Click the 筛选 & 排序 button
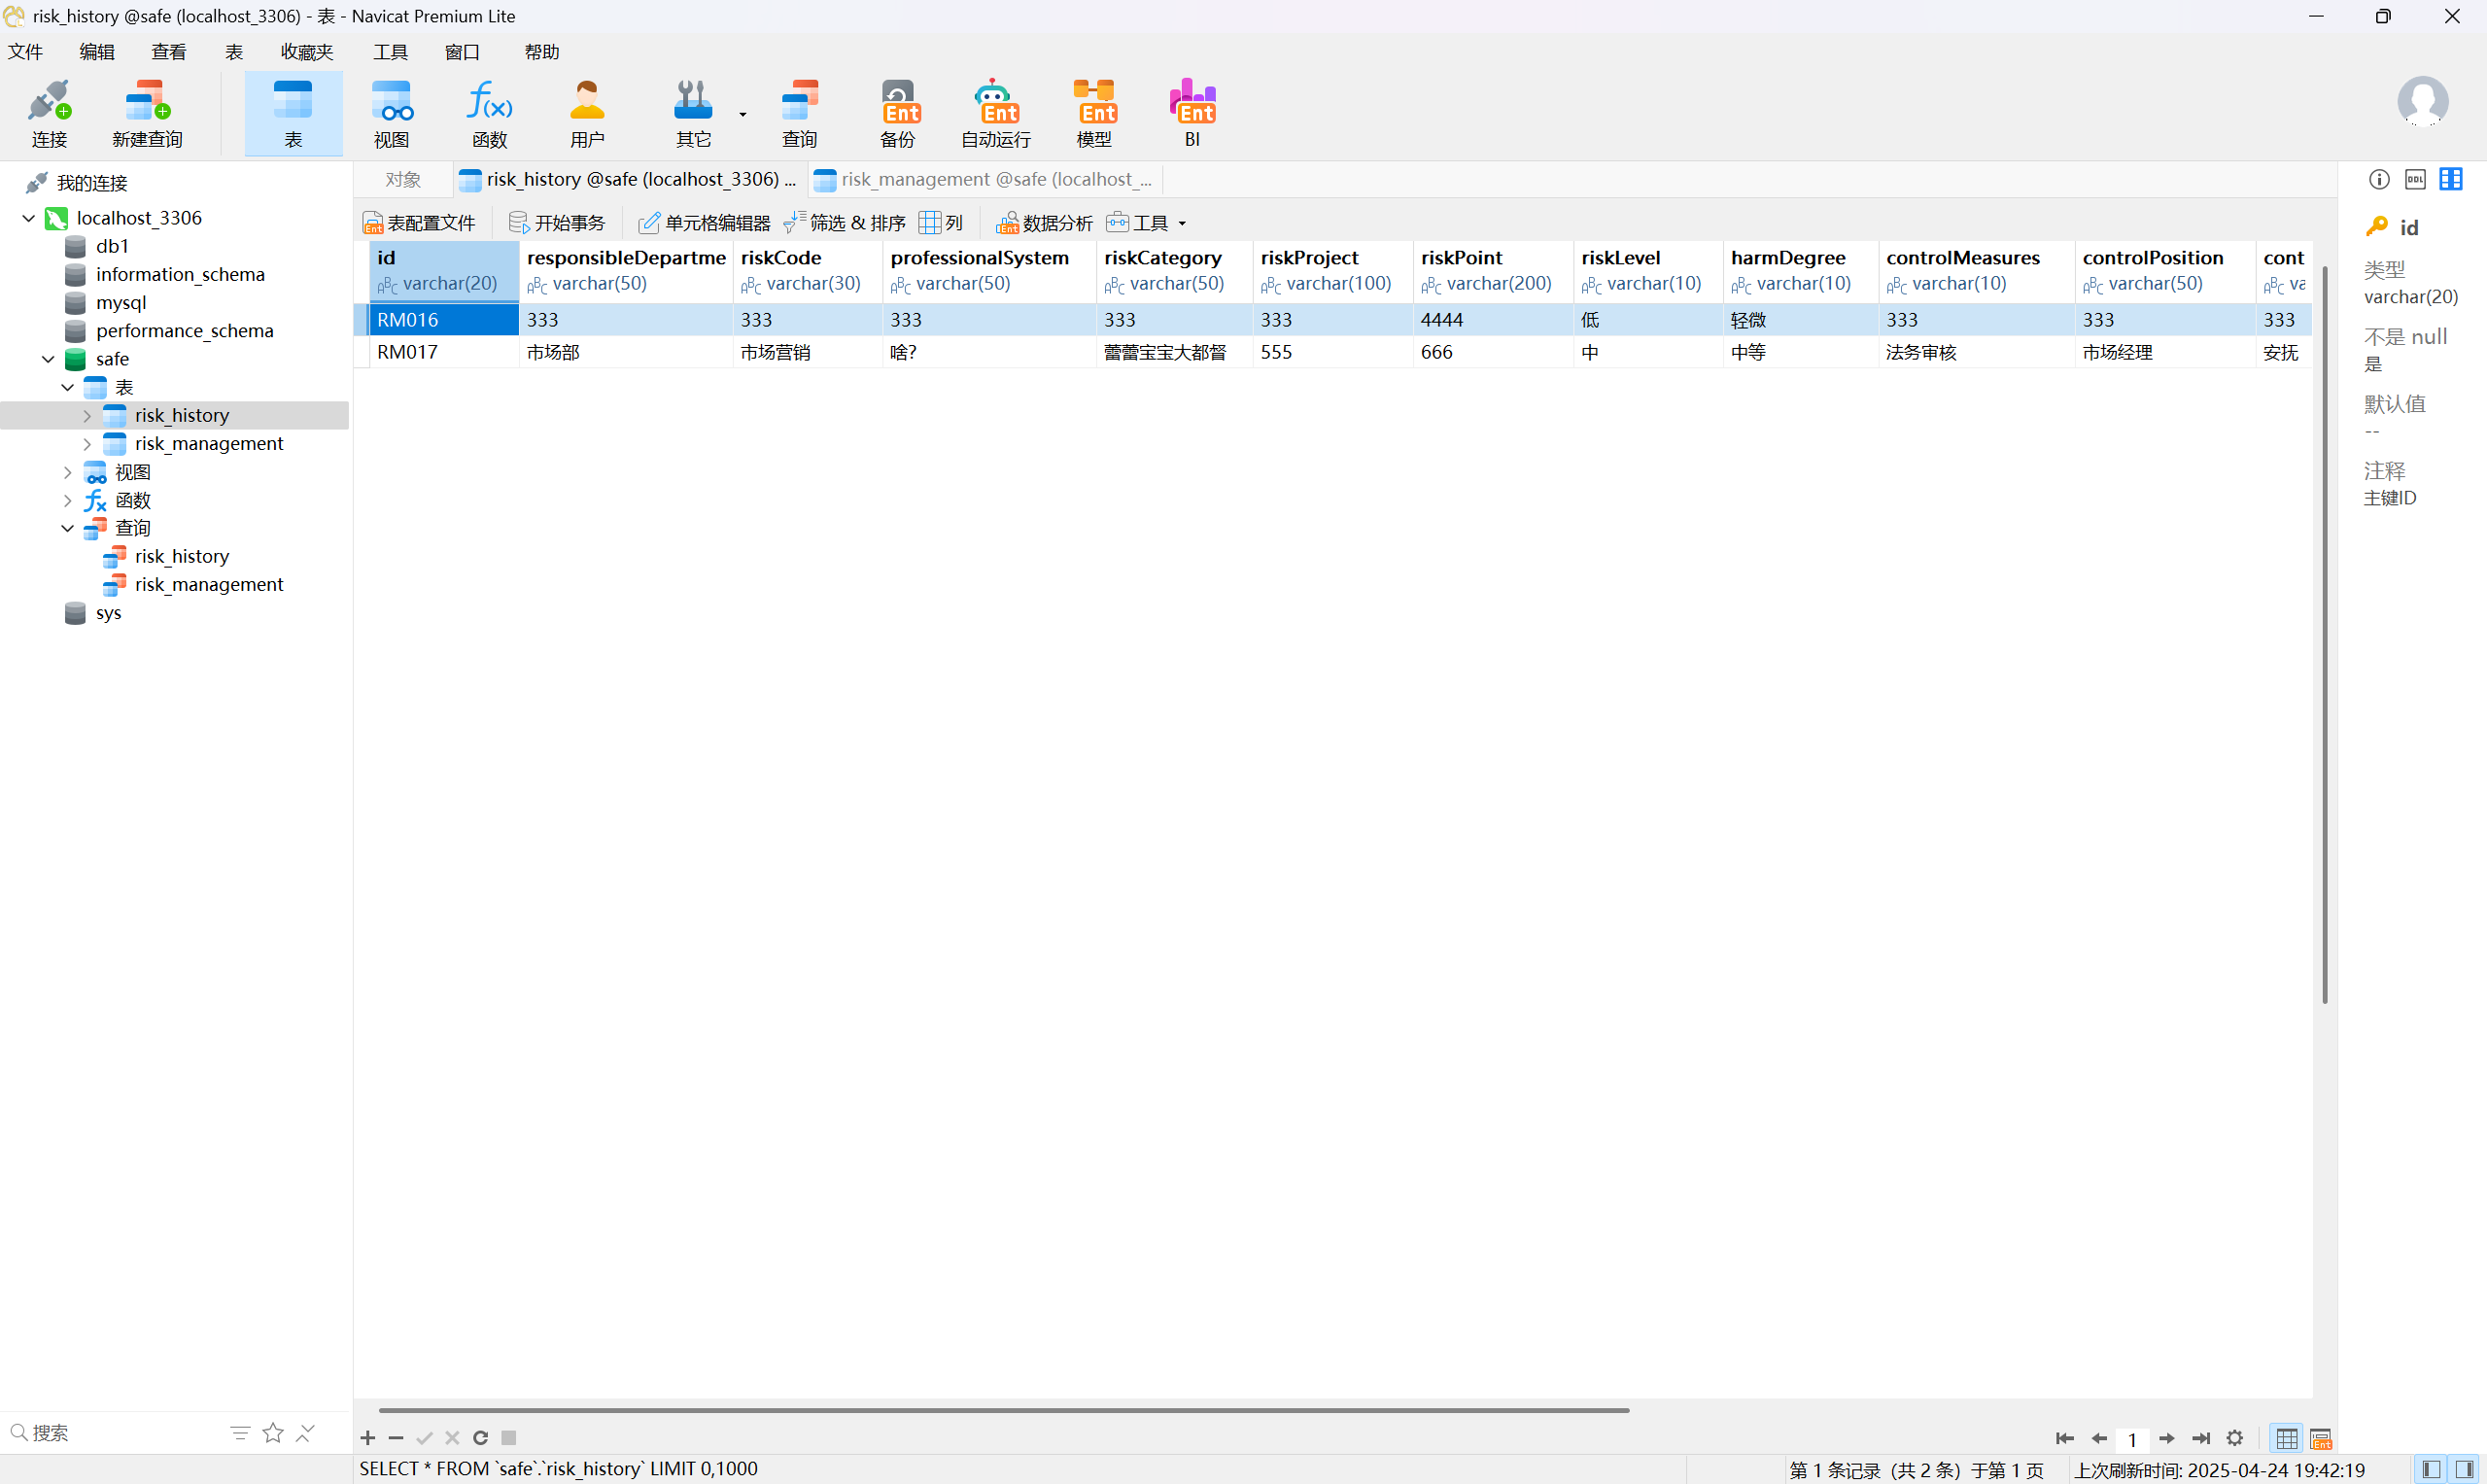The image size is (2487, 1484). pyautogui.click(x=845, y=223)
